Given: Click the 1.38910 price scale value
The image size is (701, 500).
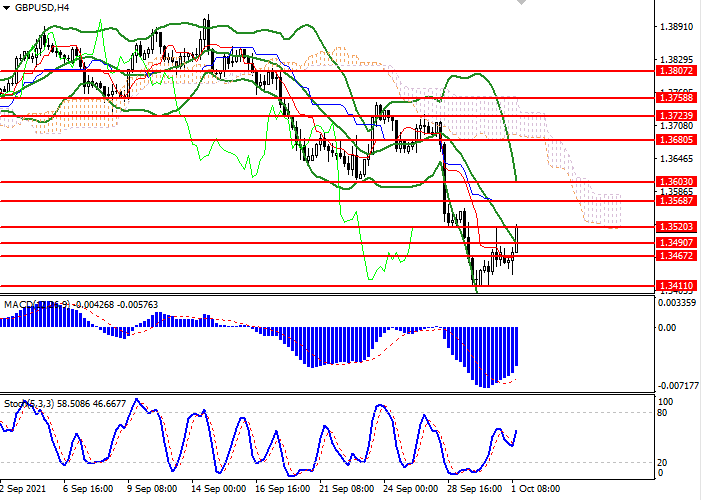Looking at the screenshot, I should (x=676, y=27).
